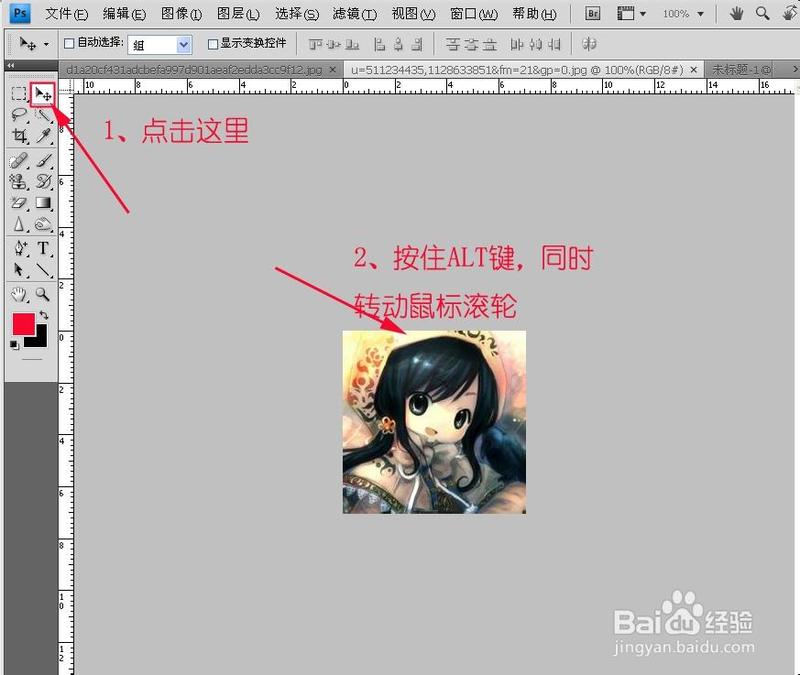The image size is (800, 675).
Task: Select the Crop tool
Action: coord(19,135)
